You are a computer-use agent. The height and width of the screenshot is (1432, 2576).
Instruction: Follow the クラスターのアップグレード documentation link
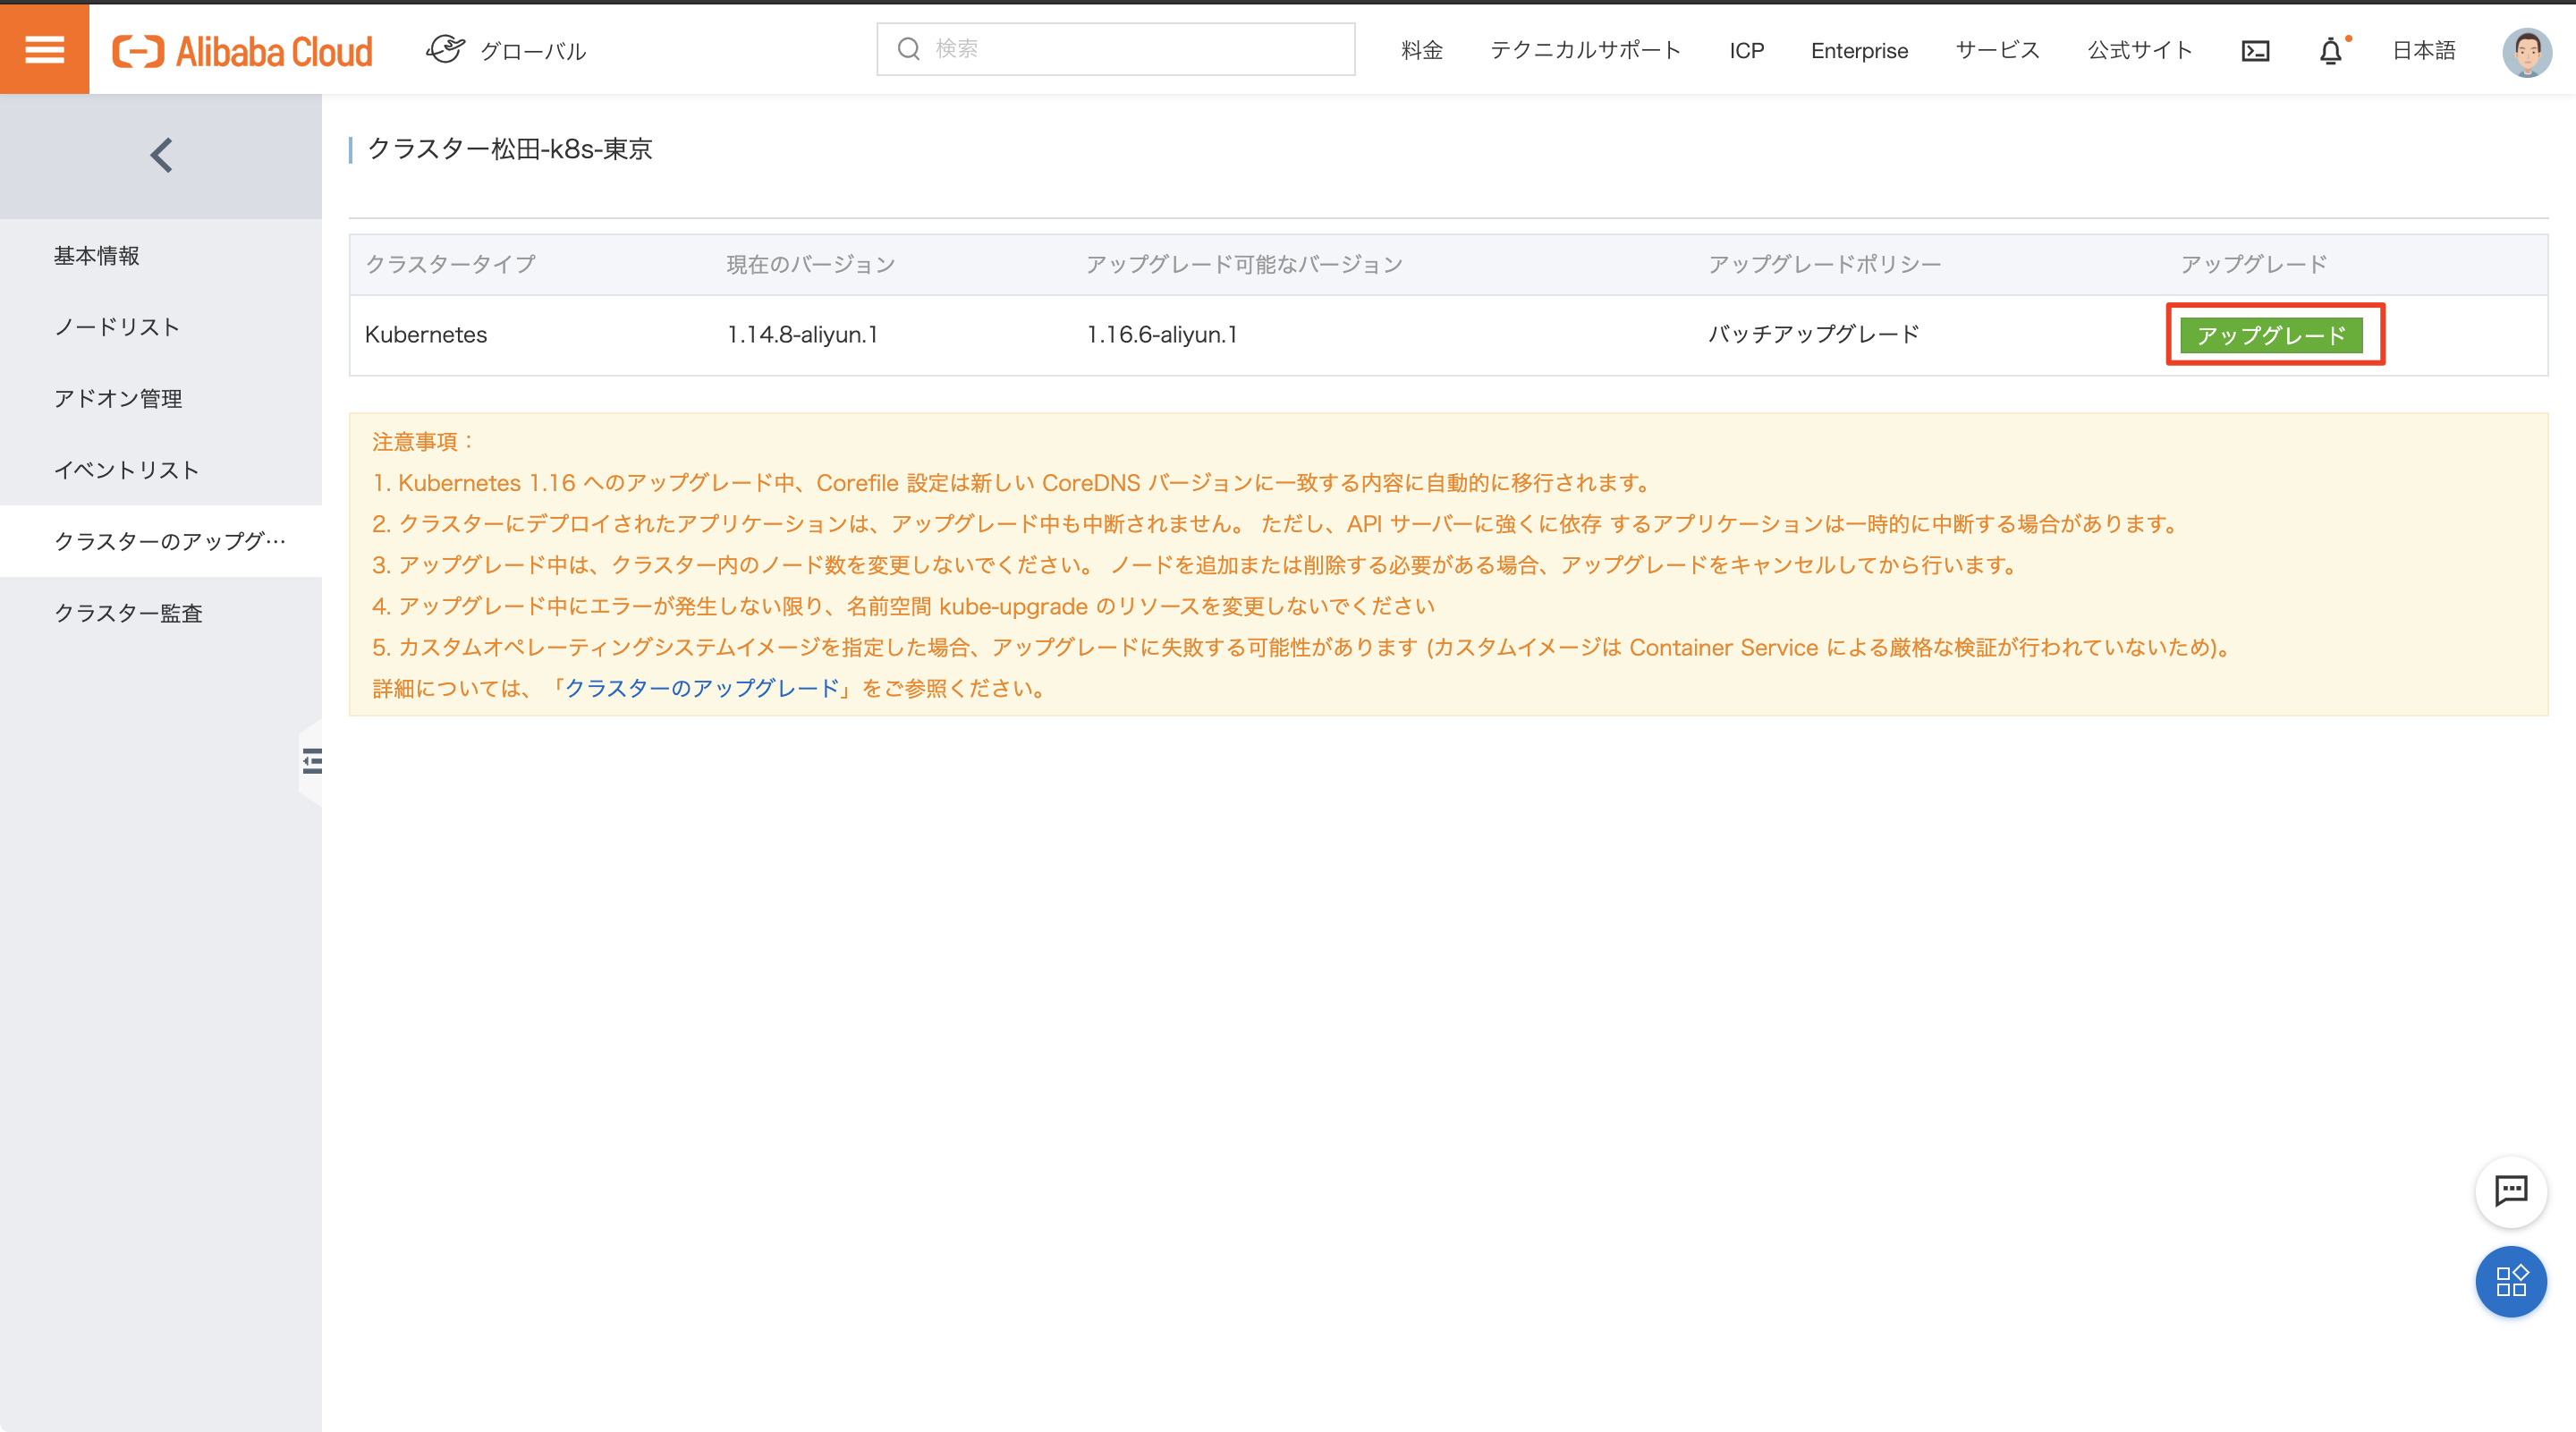tap(702, 688)
